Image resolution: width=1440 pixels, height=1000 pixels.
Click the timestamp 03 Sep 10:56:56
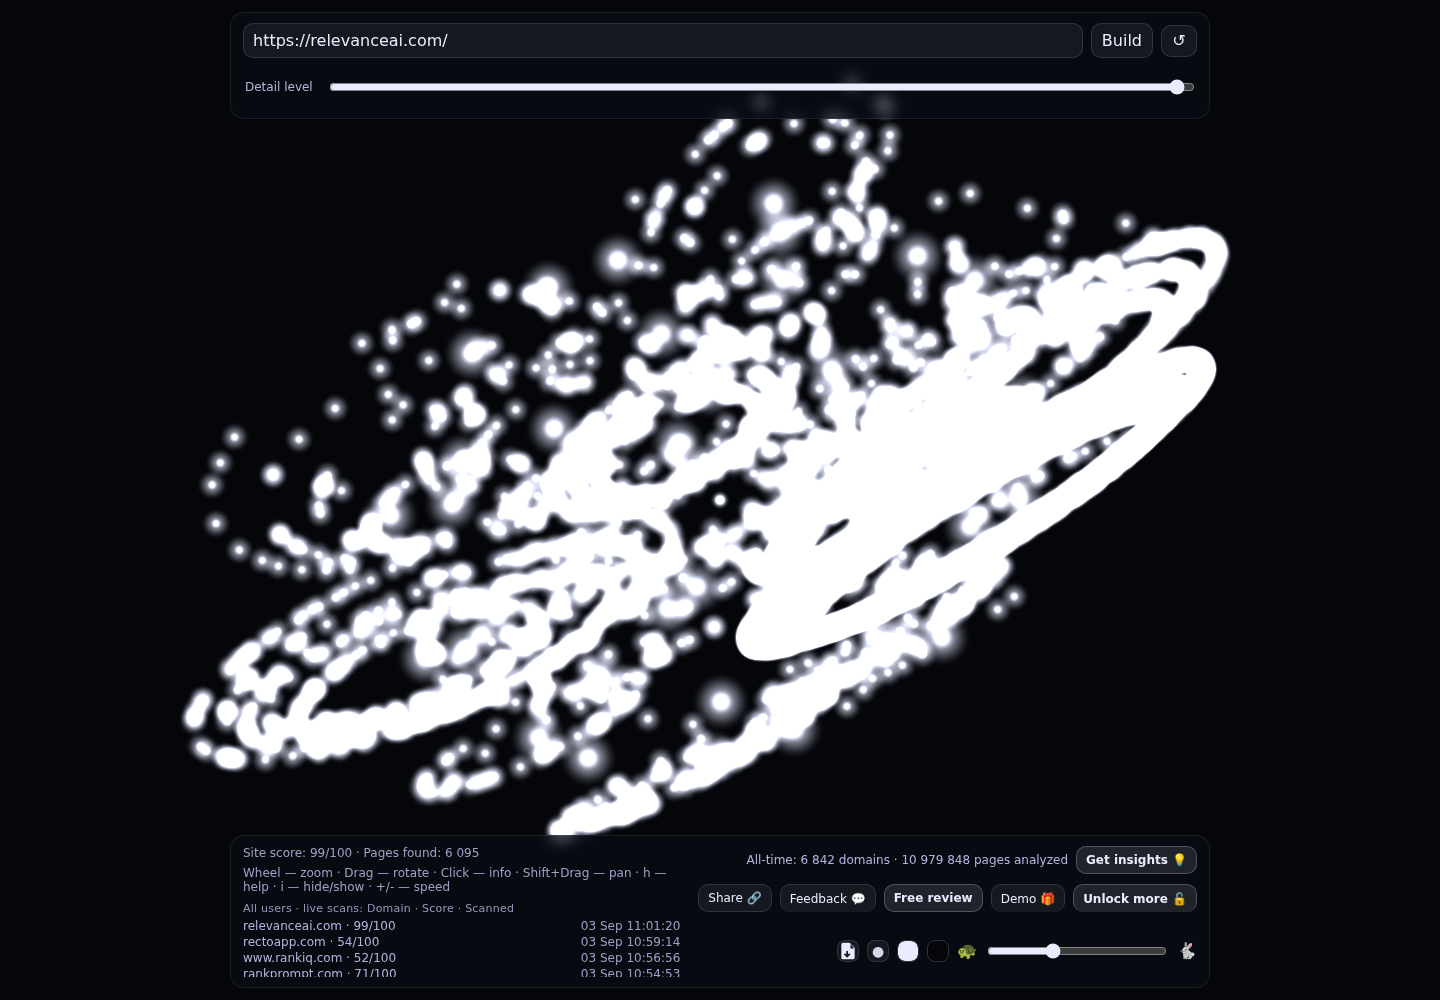630,958
